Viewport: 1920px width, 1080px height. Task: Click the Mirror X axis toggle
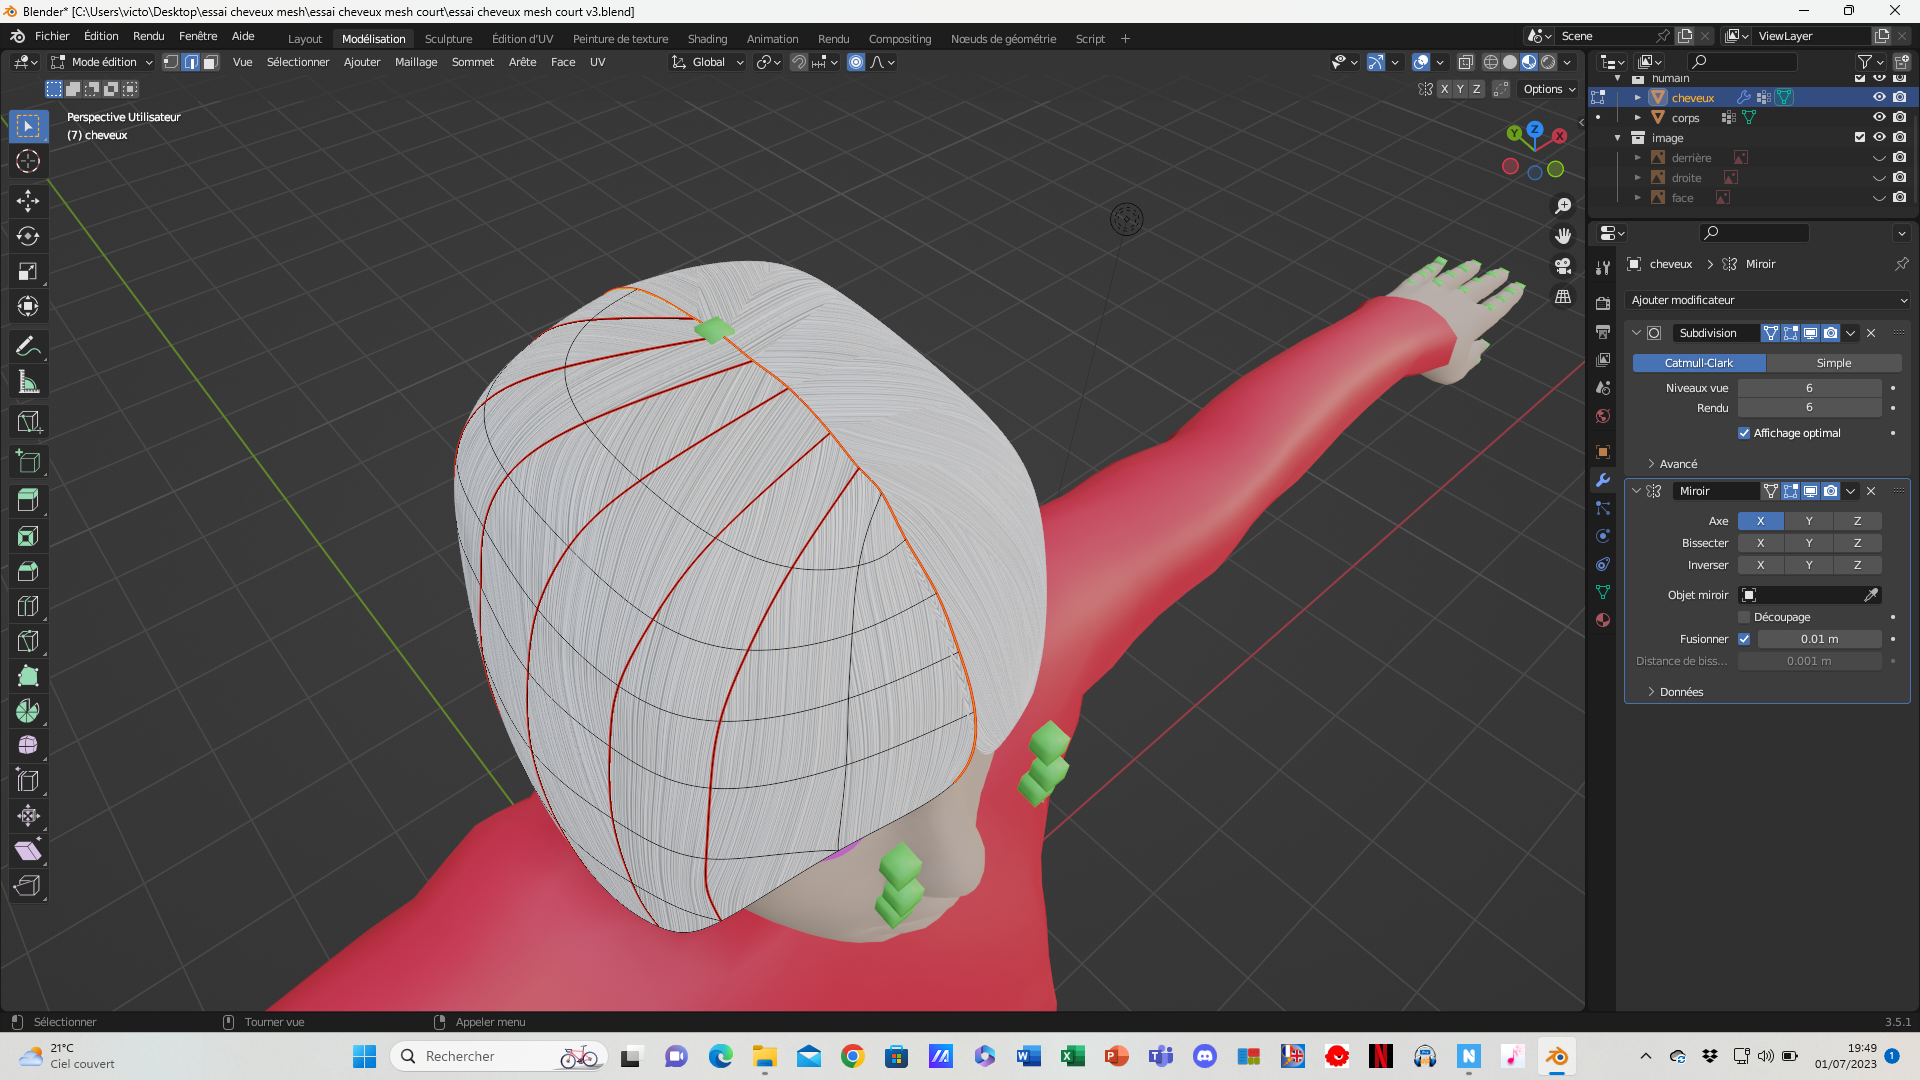[x=1760, y=520]
